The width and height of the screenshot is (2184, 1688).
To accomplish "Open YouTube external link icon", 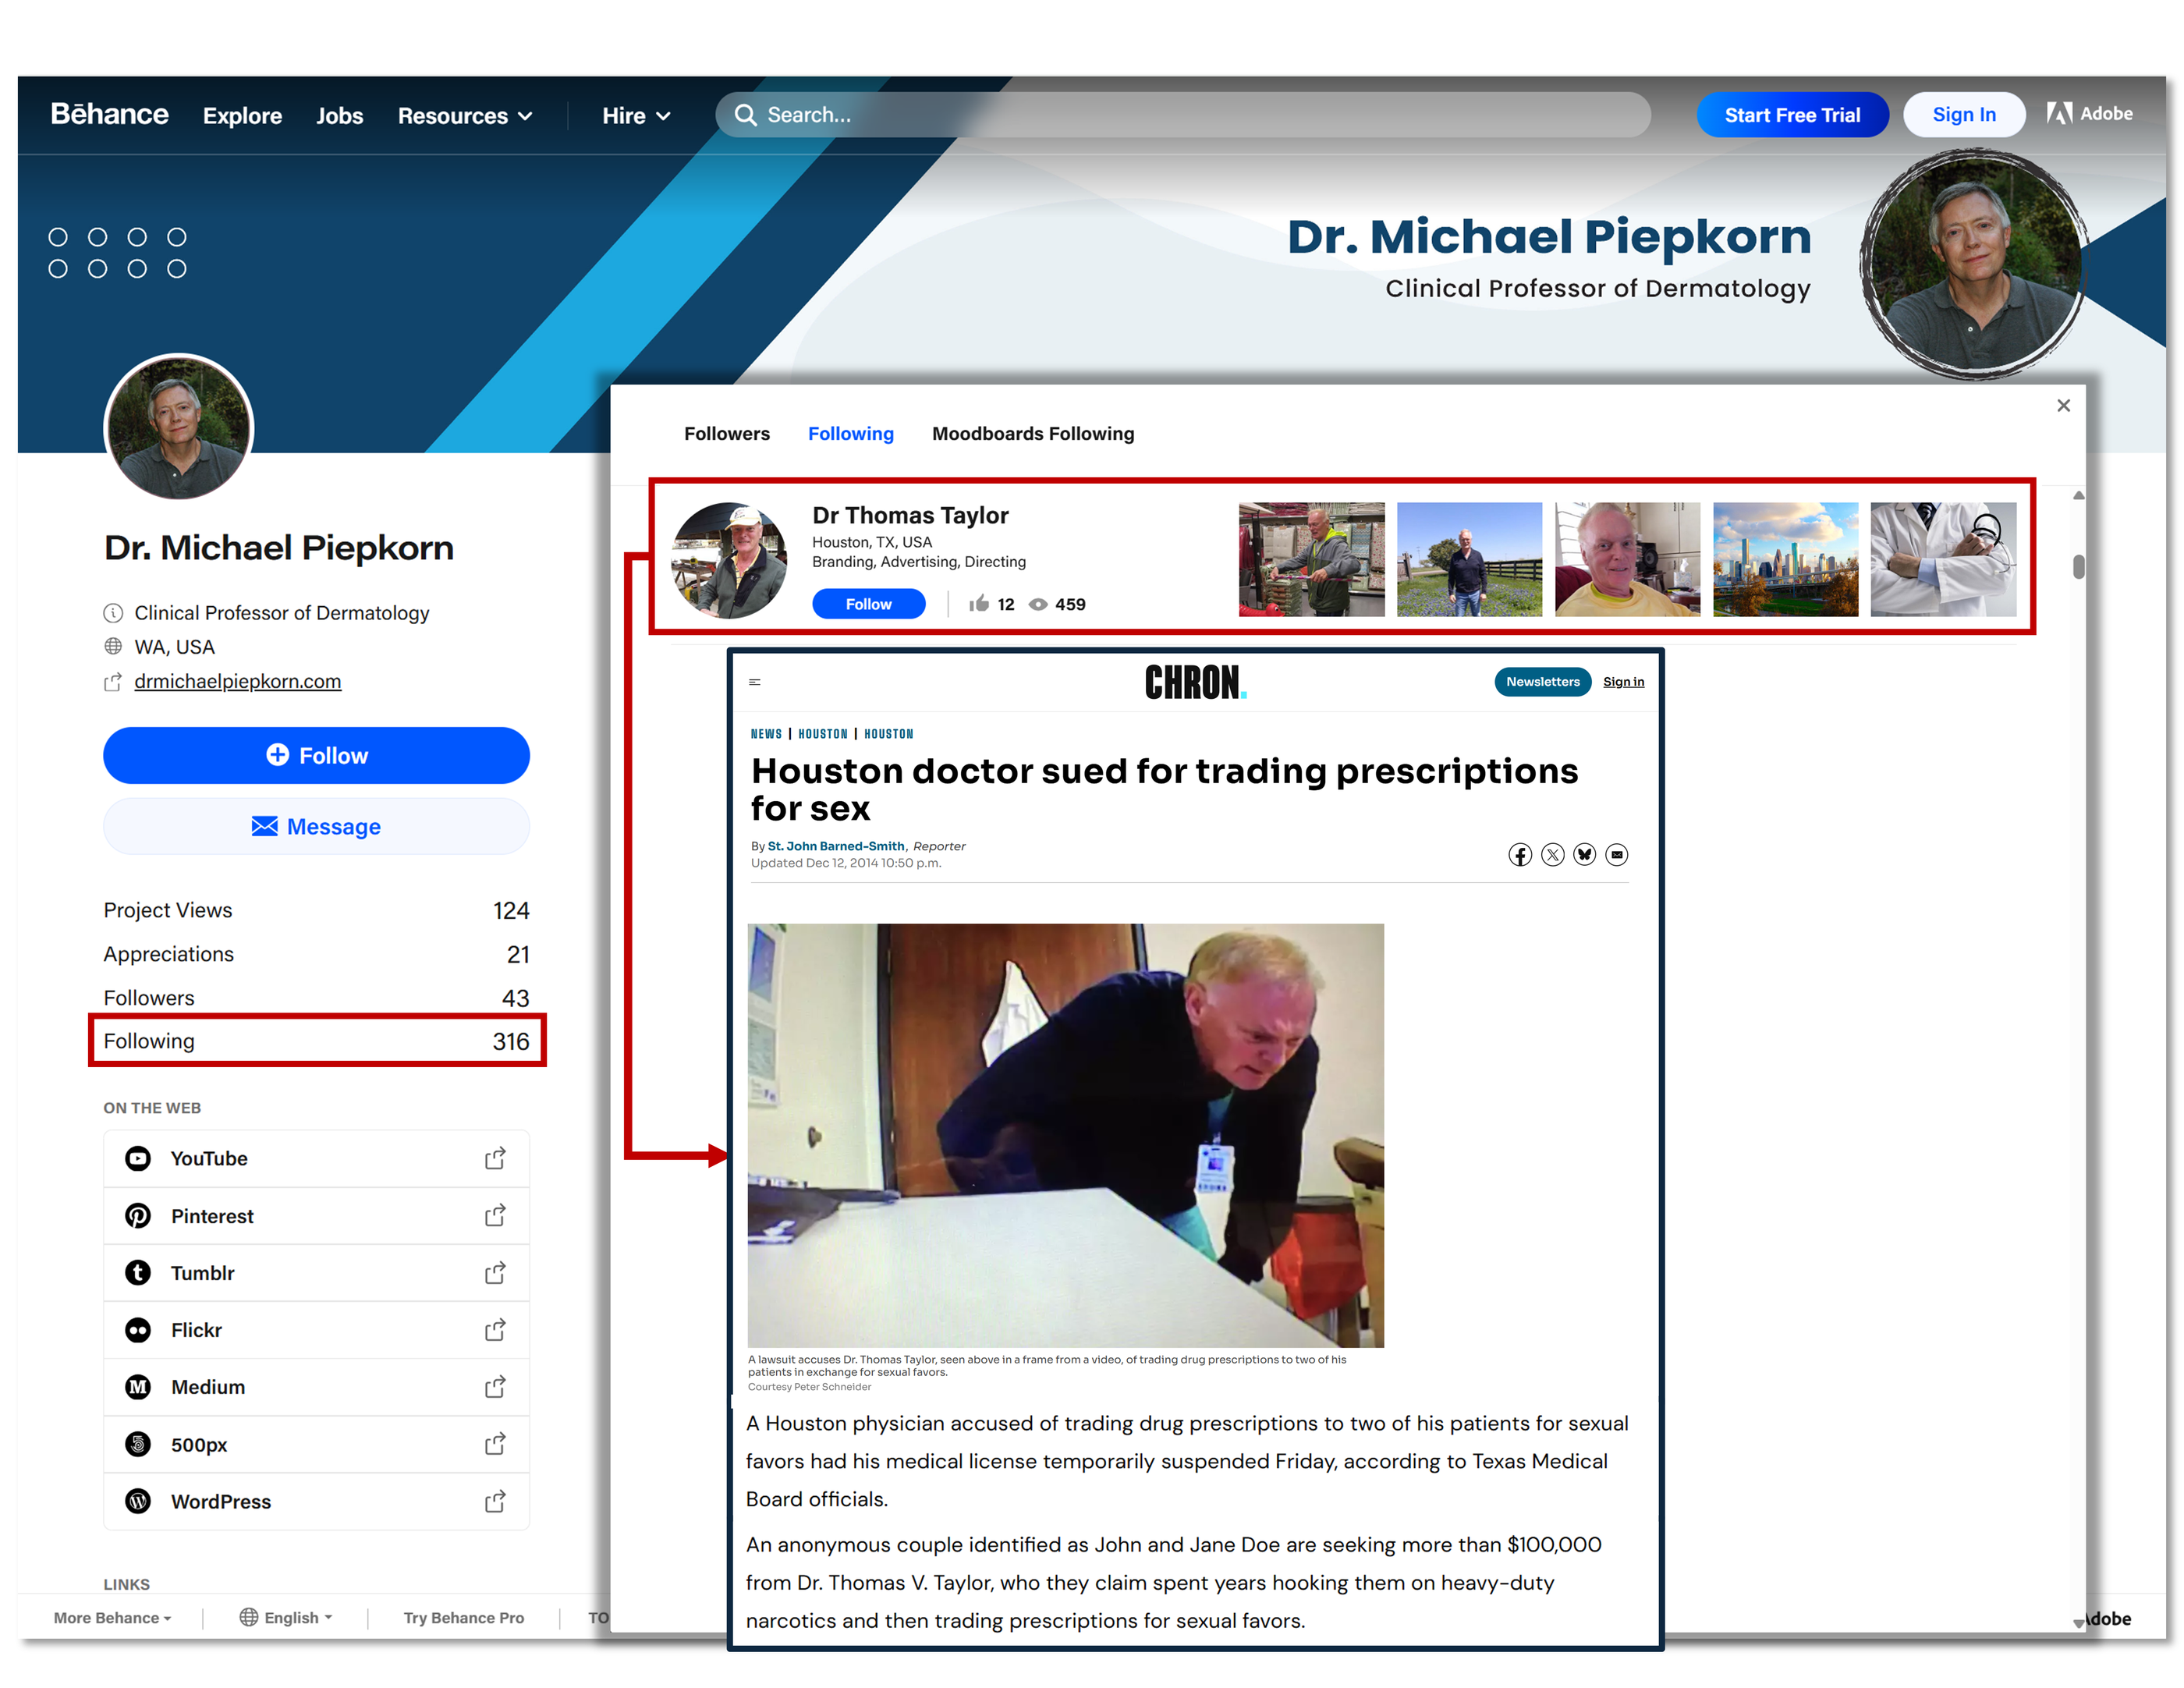I will click(x=495, y=1158).
